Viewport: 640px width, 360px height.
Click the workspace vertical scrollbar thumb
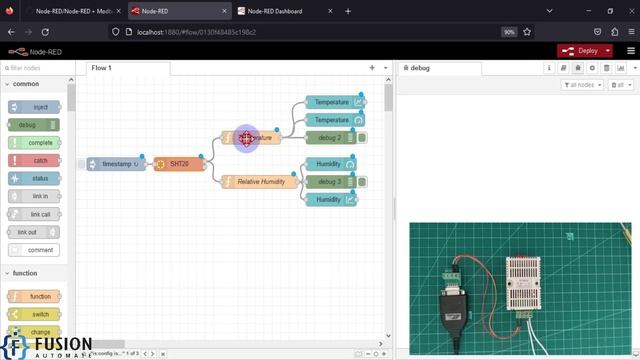point(388,97)
